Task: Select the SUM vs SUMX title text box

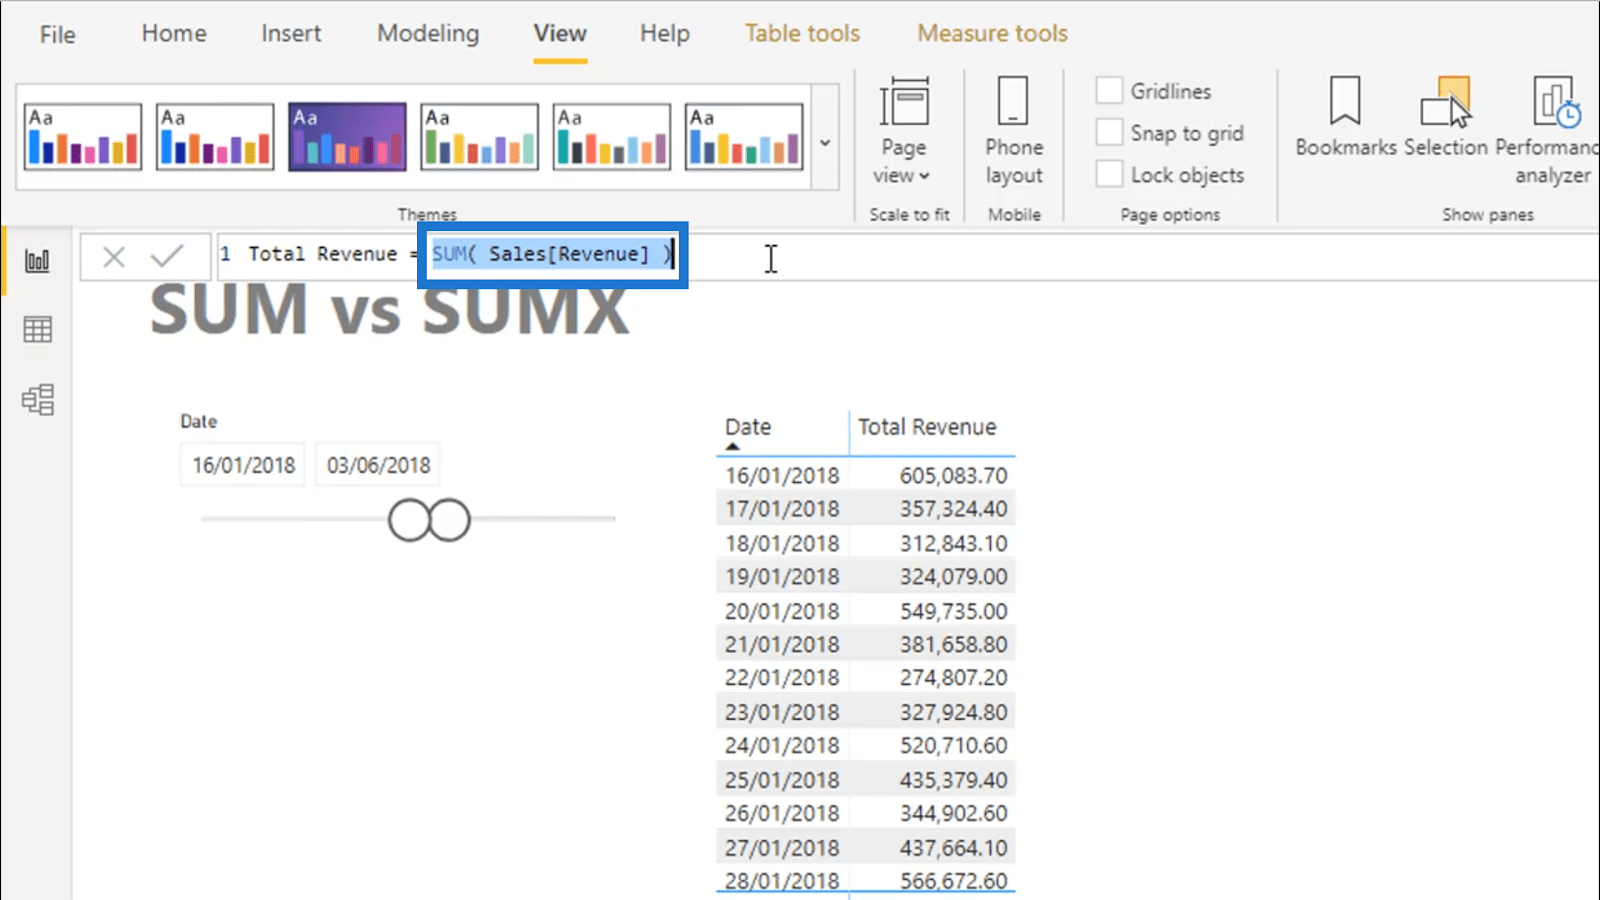Action: point(390,312)
